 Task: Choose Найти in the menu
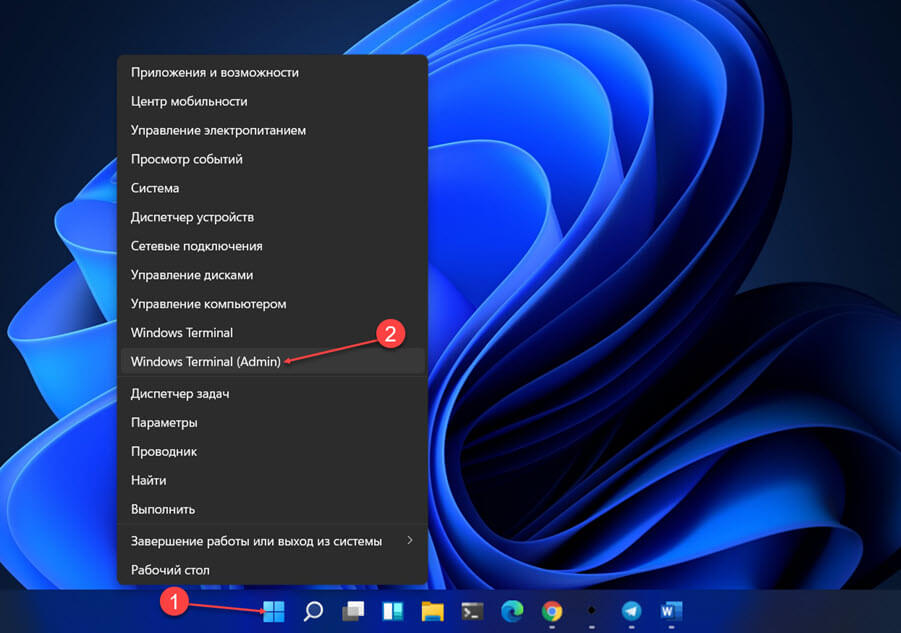click(272, 480)
